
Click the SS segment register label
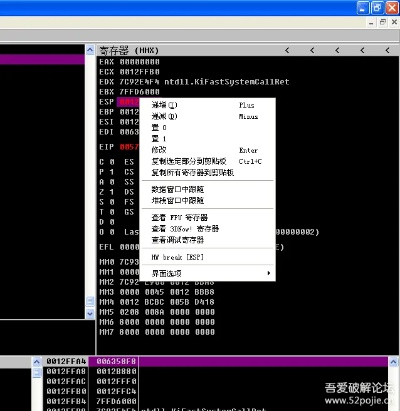129,182
